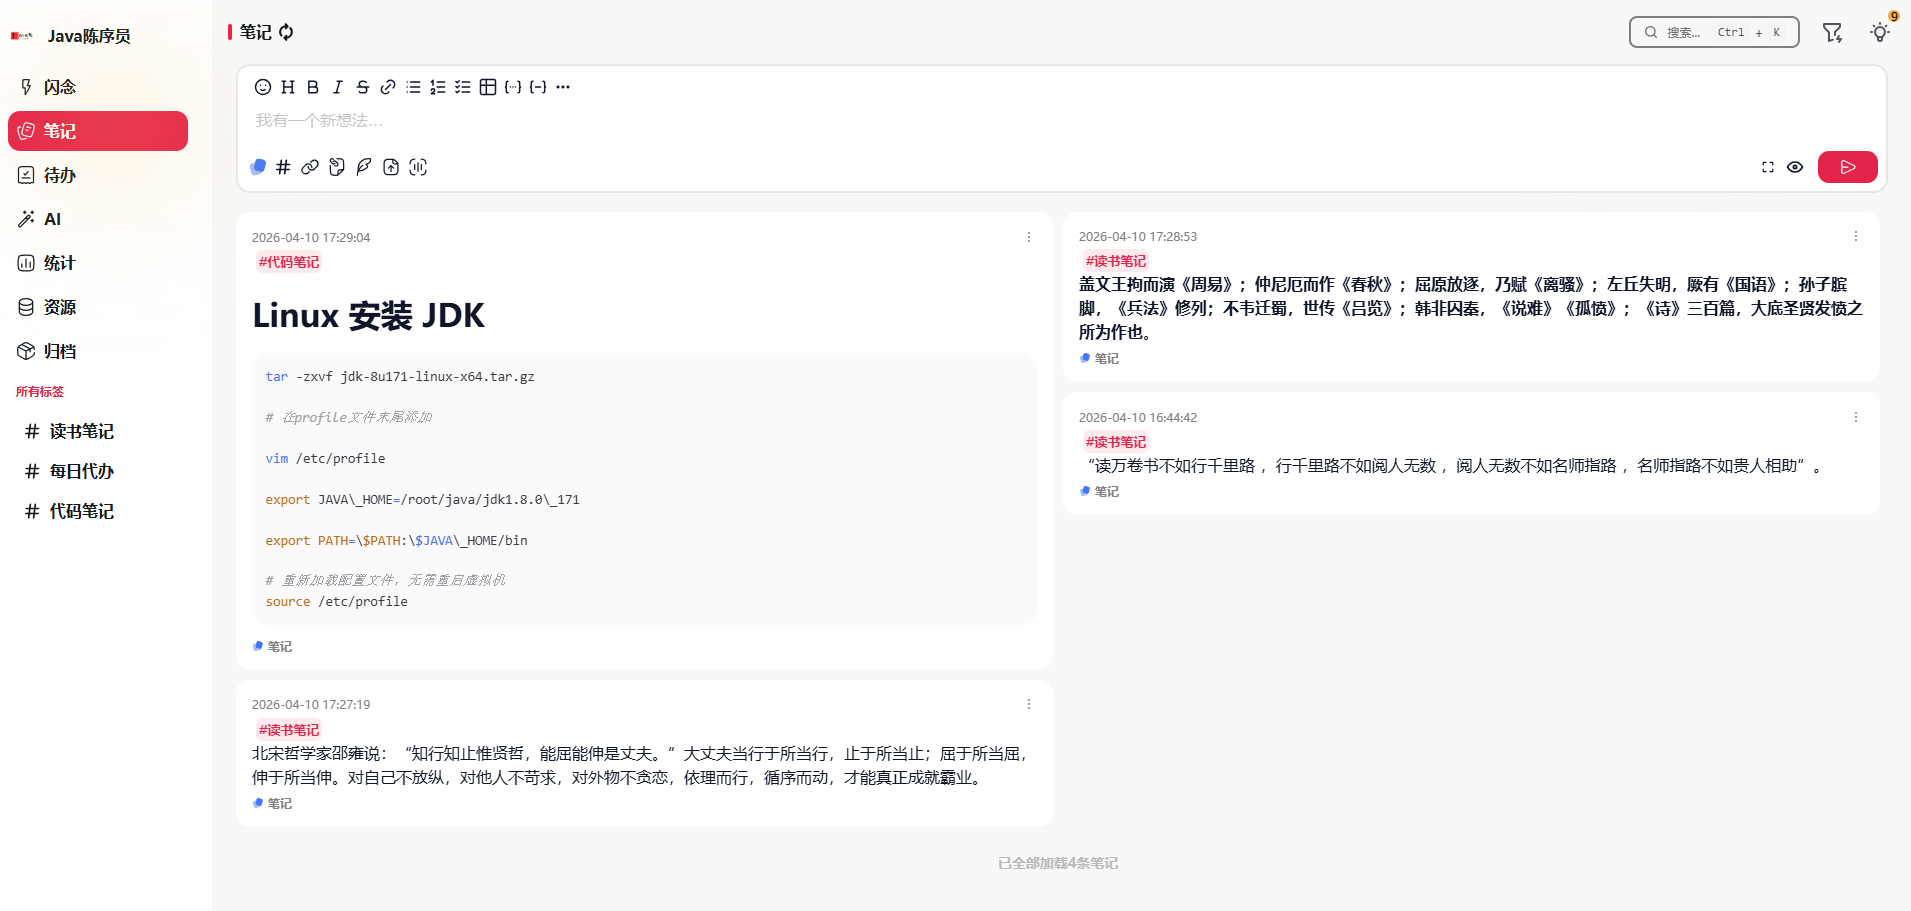Toggle strikethrough formatting in editor
Image resolution: width=1911 pixels, height=911 pixels.
coord(363,87)
